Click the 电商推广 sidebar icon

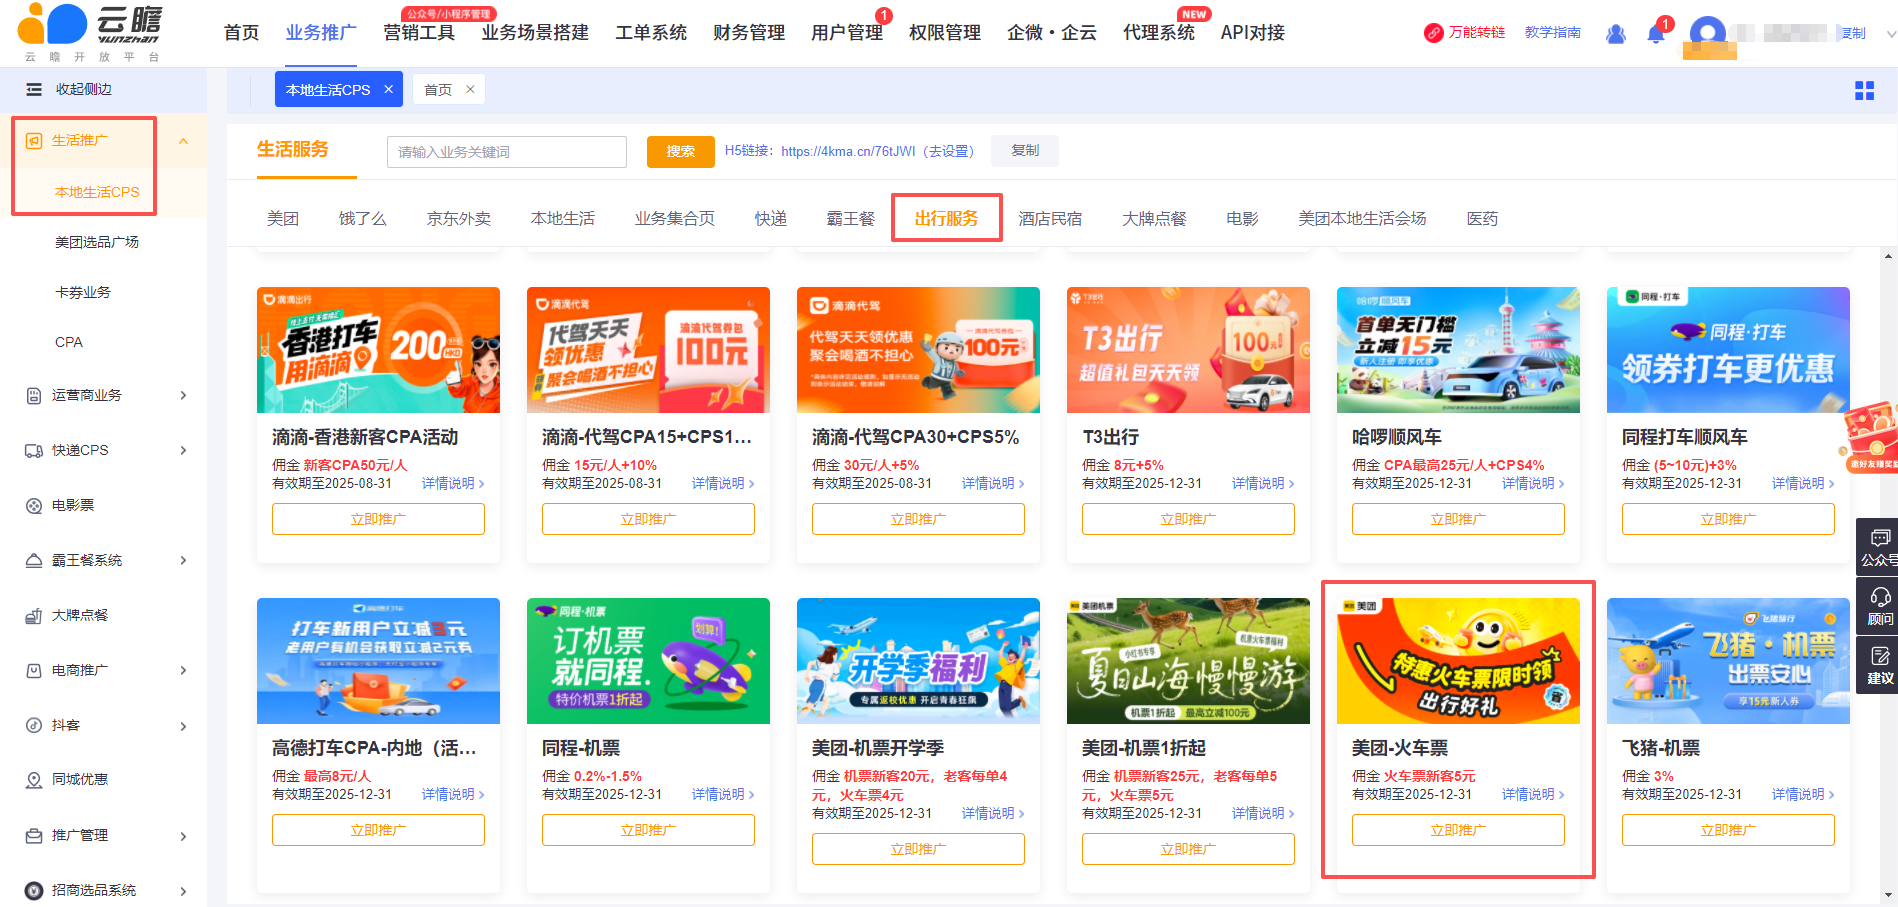pos(34,670)
